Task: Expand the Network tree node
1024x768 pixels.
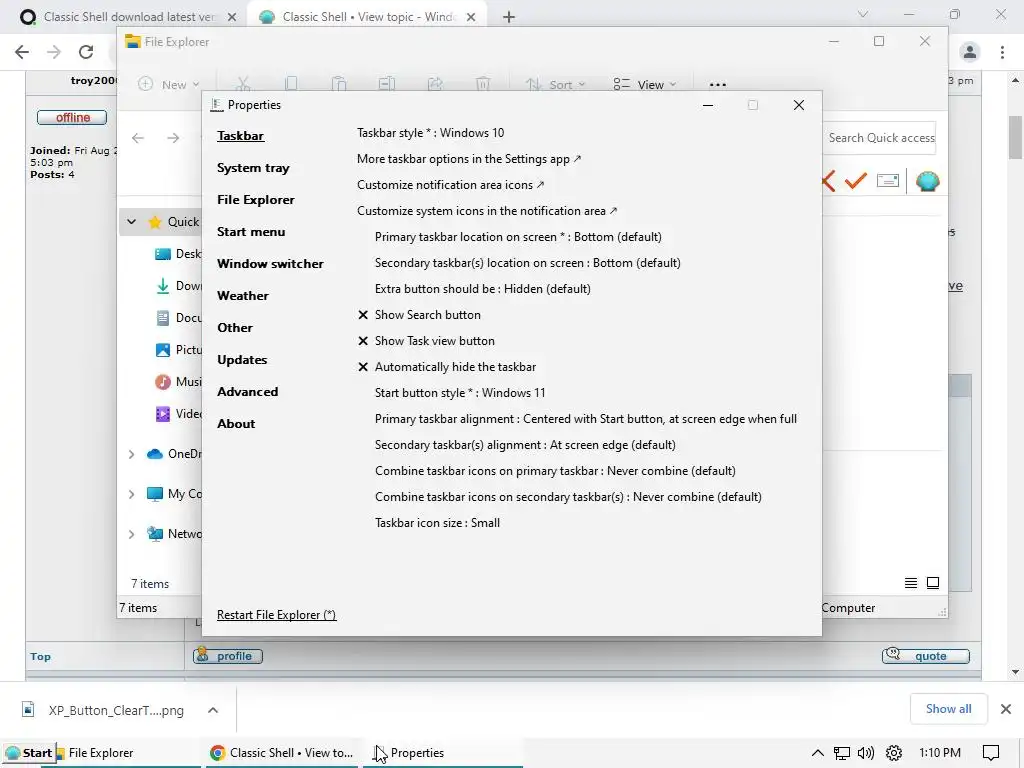Action: coord(131,534)
